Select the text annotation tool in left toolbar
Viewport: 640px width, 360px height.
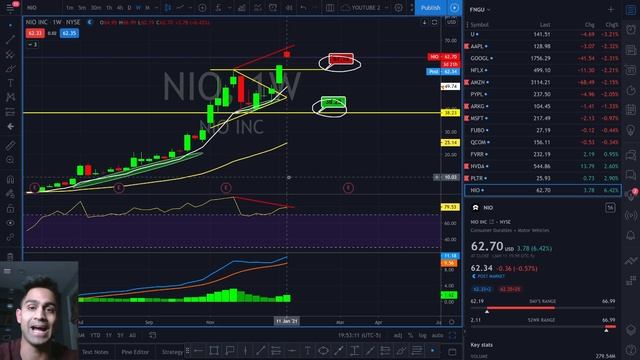[x=10, y=83]
